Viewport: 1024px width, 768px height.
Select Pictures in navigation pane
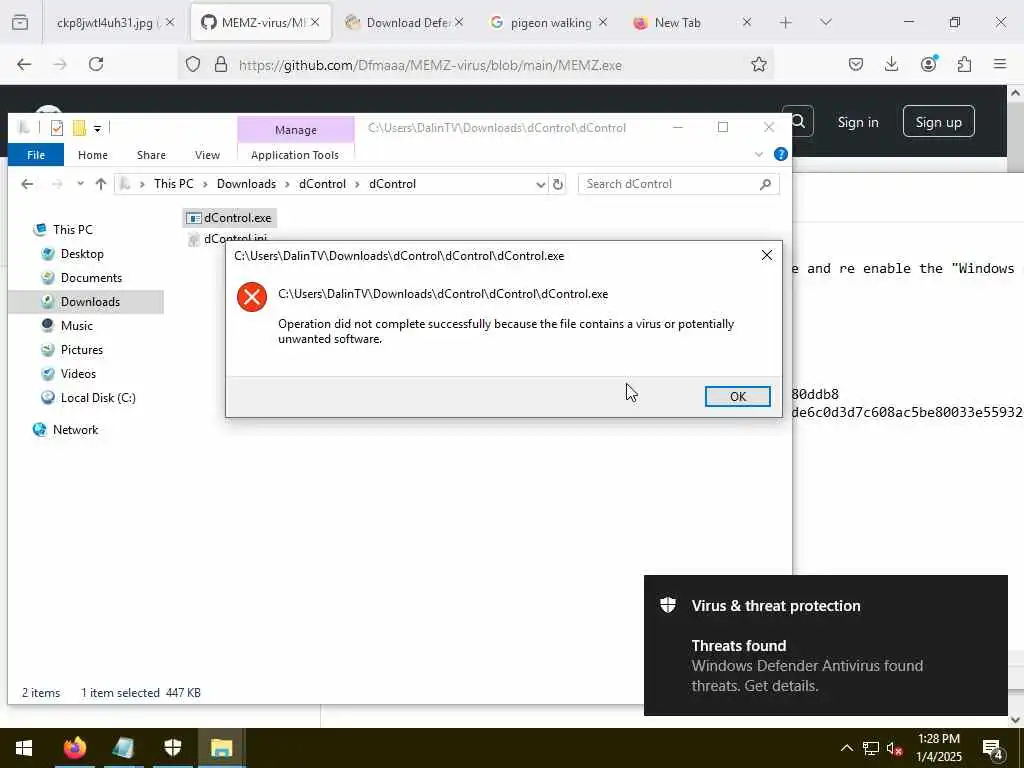[82, 350]
